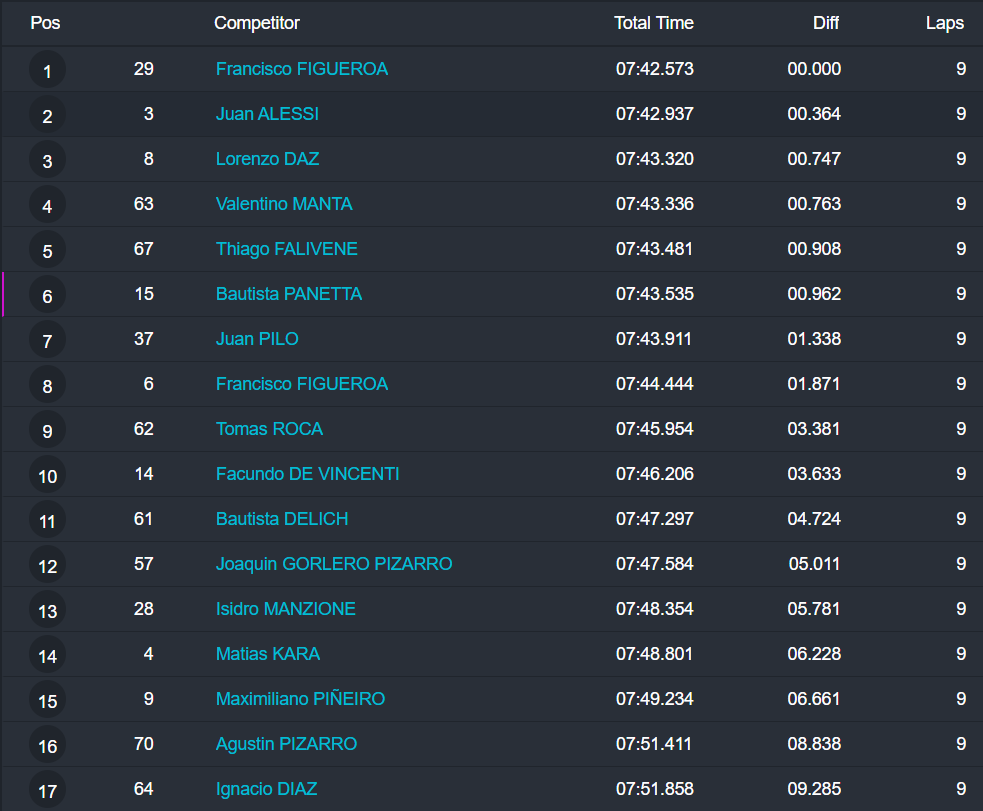This screenshot has height=811, width=983.
Task: Click the position 7 circle badge
Action: pos(47,340)
